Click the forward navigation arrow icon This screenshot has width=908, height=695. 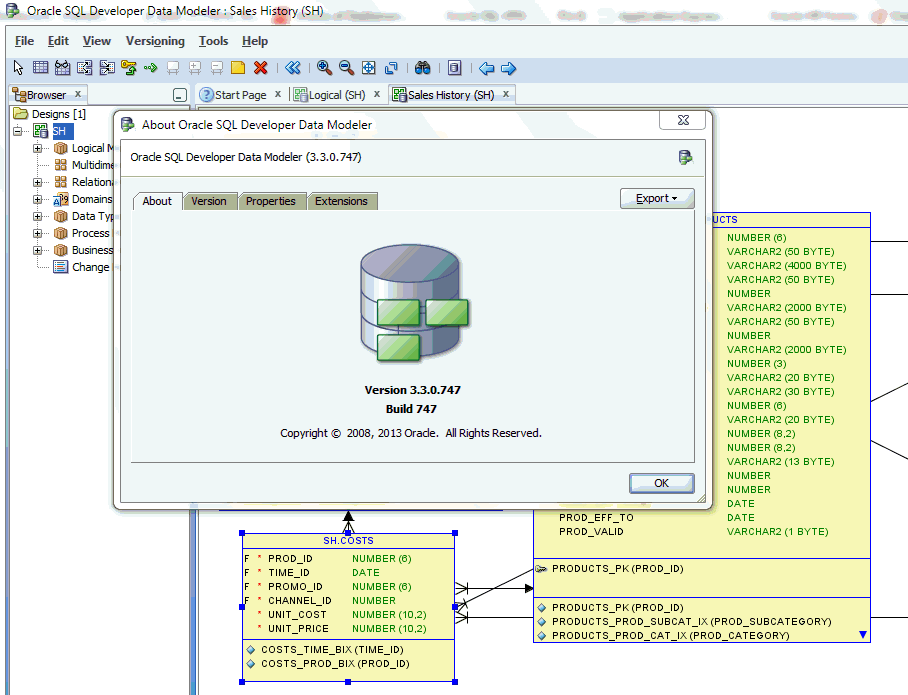click(x=509, y=68)
